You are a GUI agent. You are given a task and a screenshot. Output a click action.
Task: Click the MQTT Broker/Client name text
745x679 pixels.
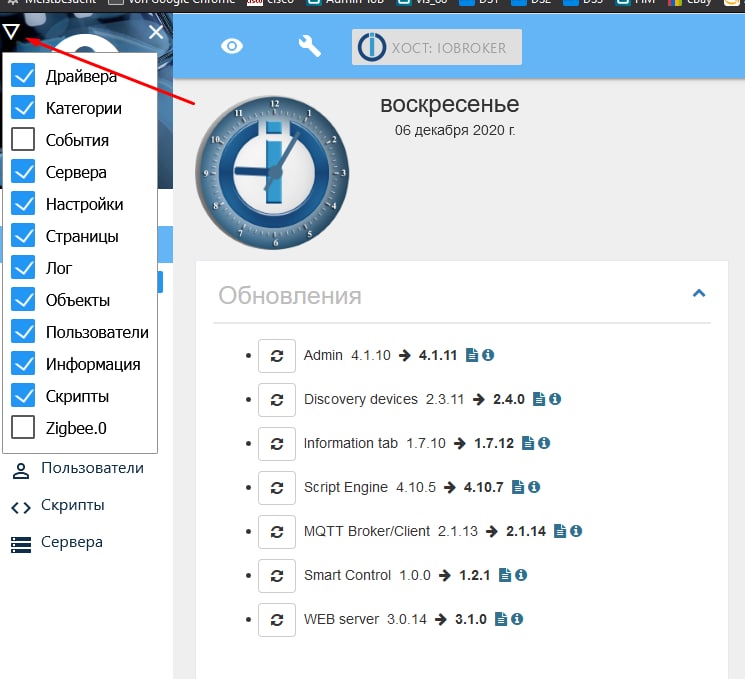point(367,531)
